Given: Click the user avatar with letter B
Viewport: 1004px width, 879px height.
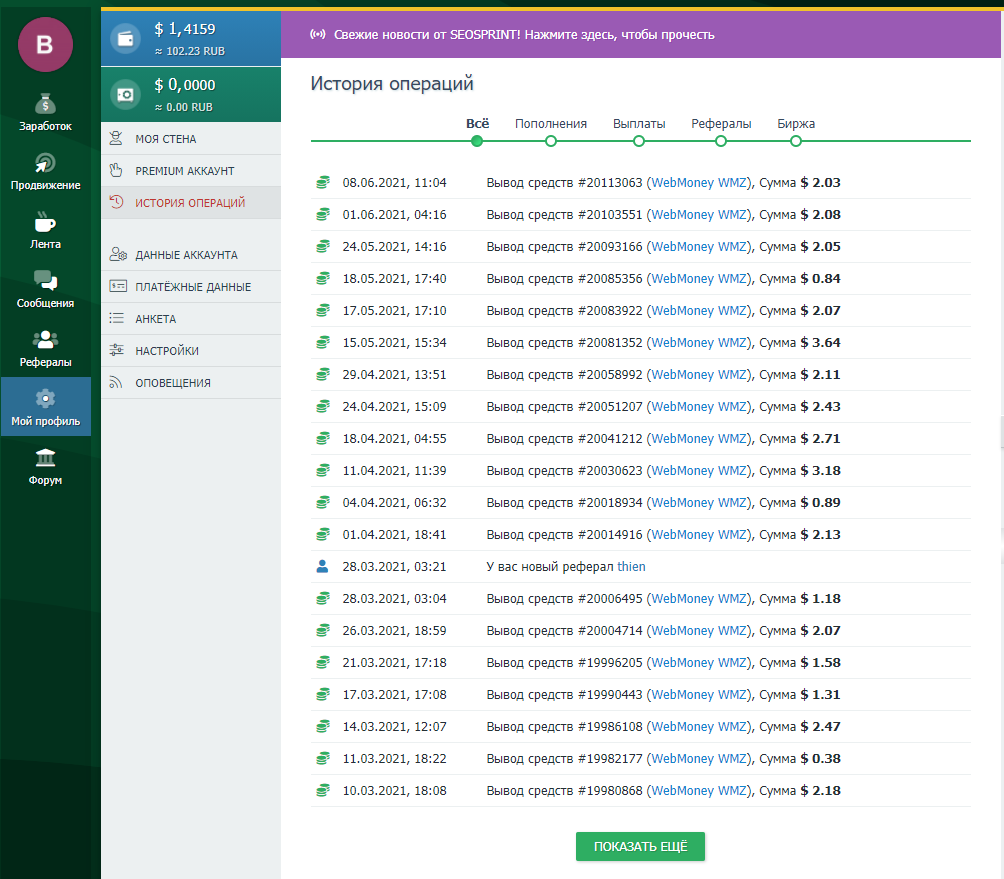Looking at the screenshot, I should 45,44.
